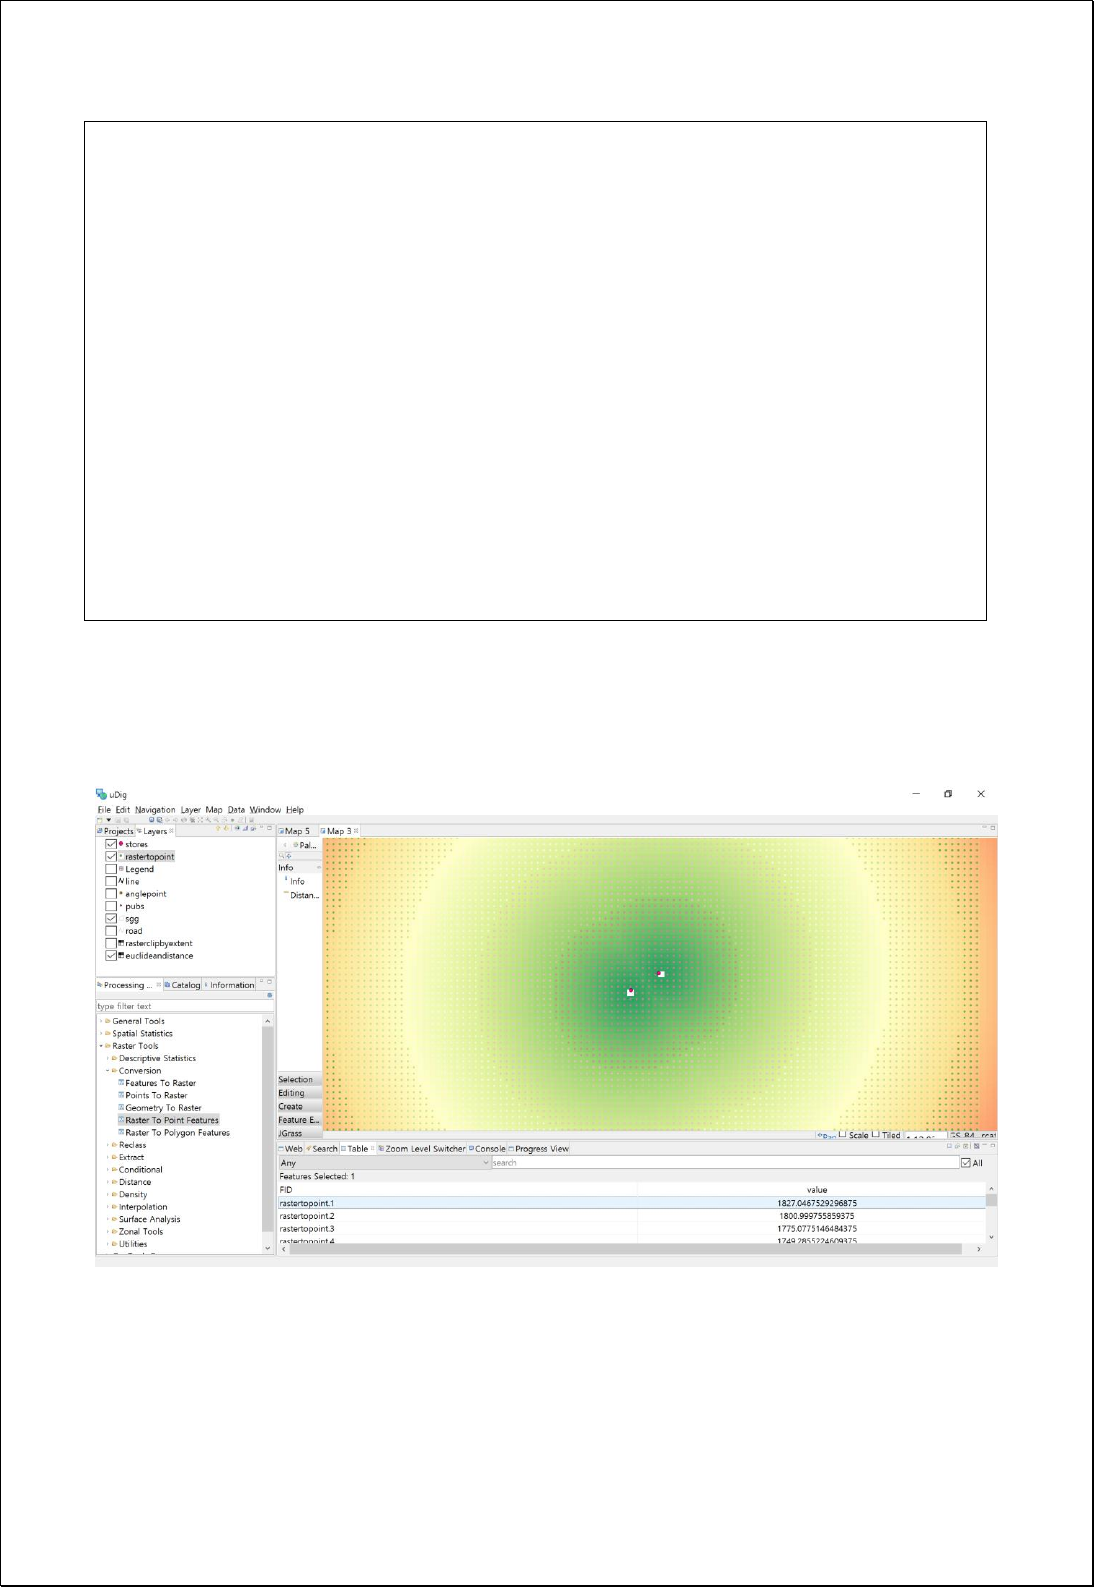1094x1587 pixels.
Task: Switch to the Catalog tab
Action: 183,985
